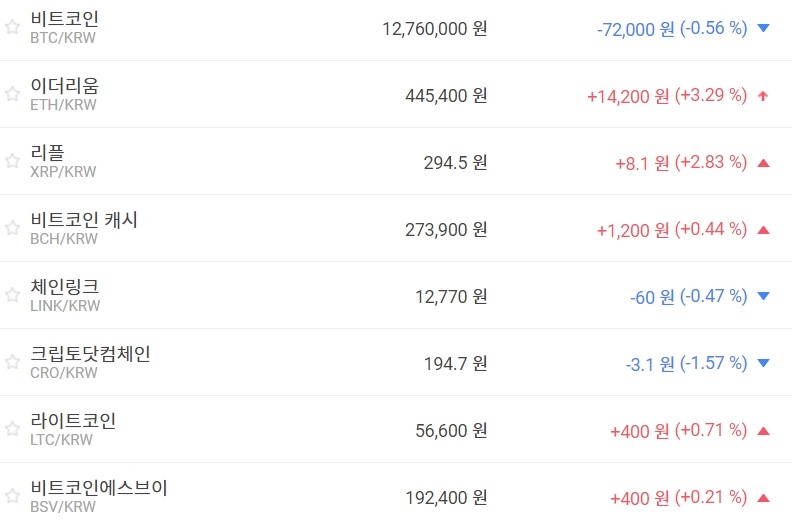Screen dimensions: 792x528
Task: Click the star icon for 비트코인에스브이
Action: tap(12, 496)
